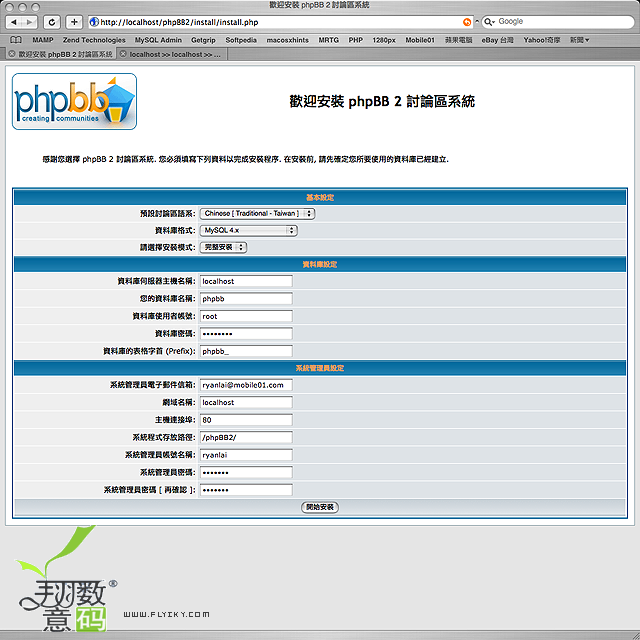Go back with the browser back arrow
The width and height of the screenshot is (640, 640).
tap(14, 22)
